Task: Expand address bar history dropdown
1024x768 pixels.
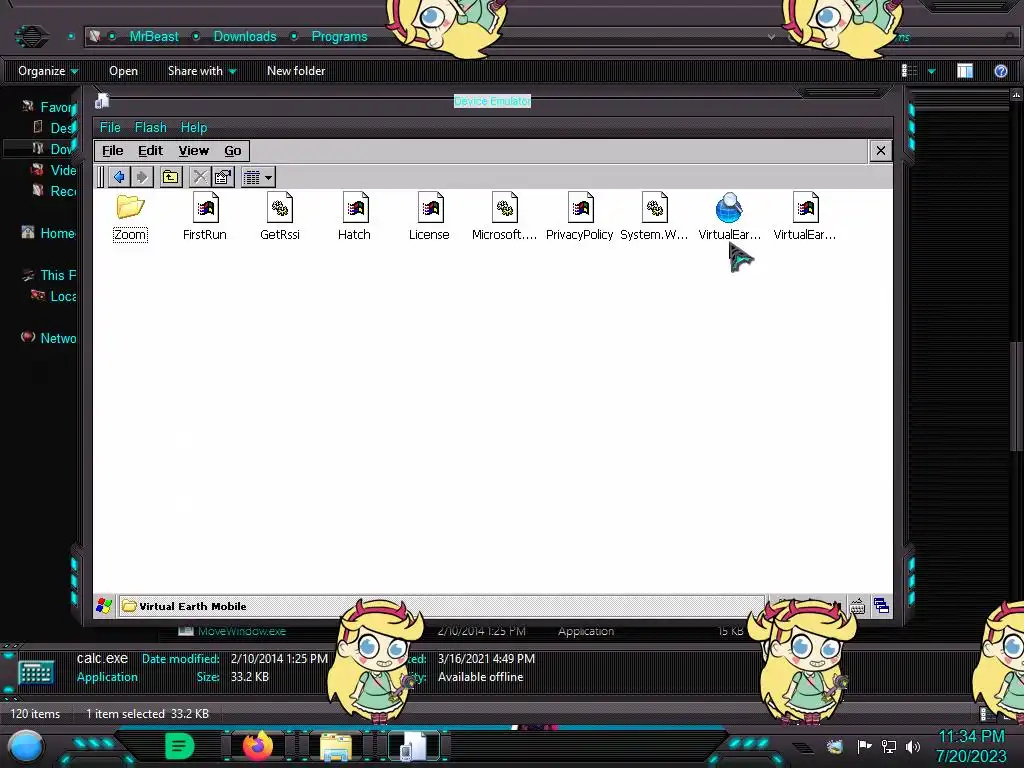Action: point(771,37)
